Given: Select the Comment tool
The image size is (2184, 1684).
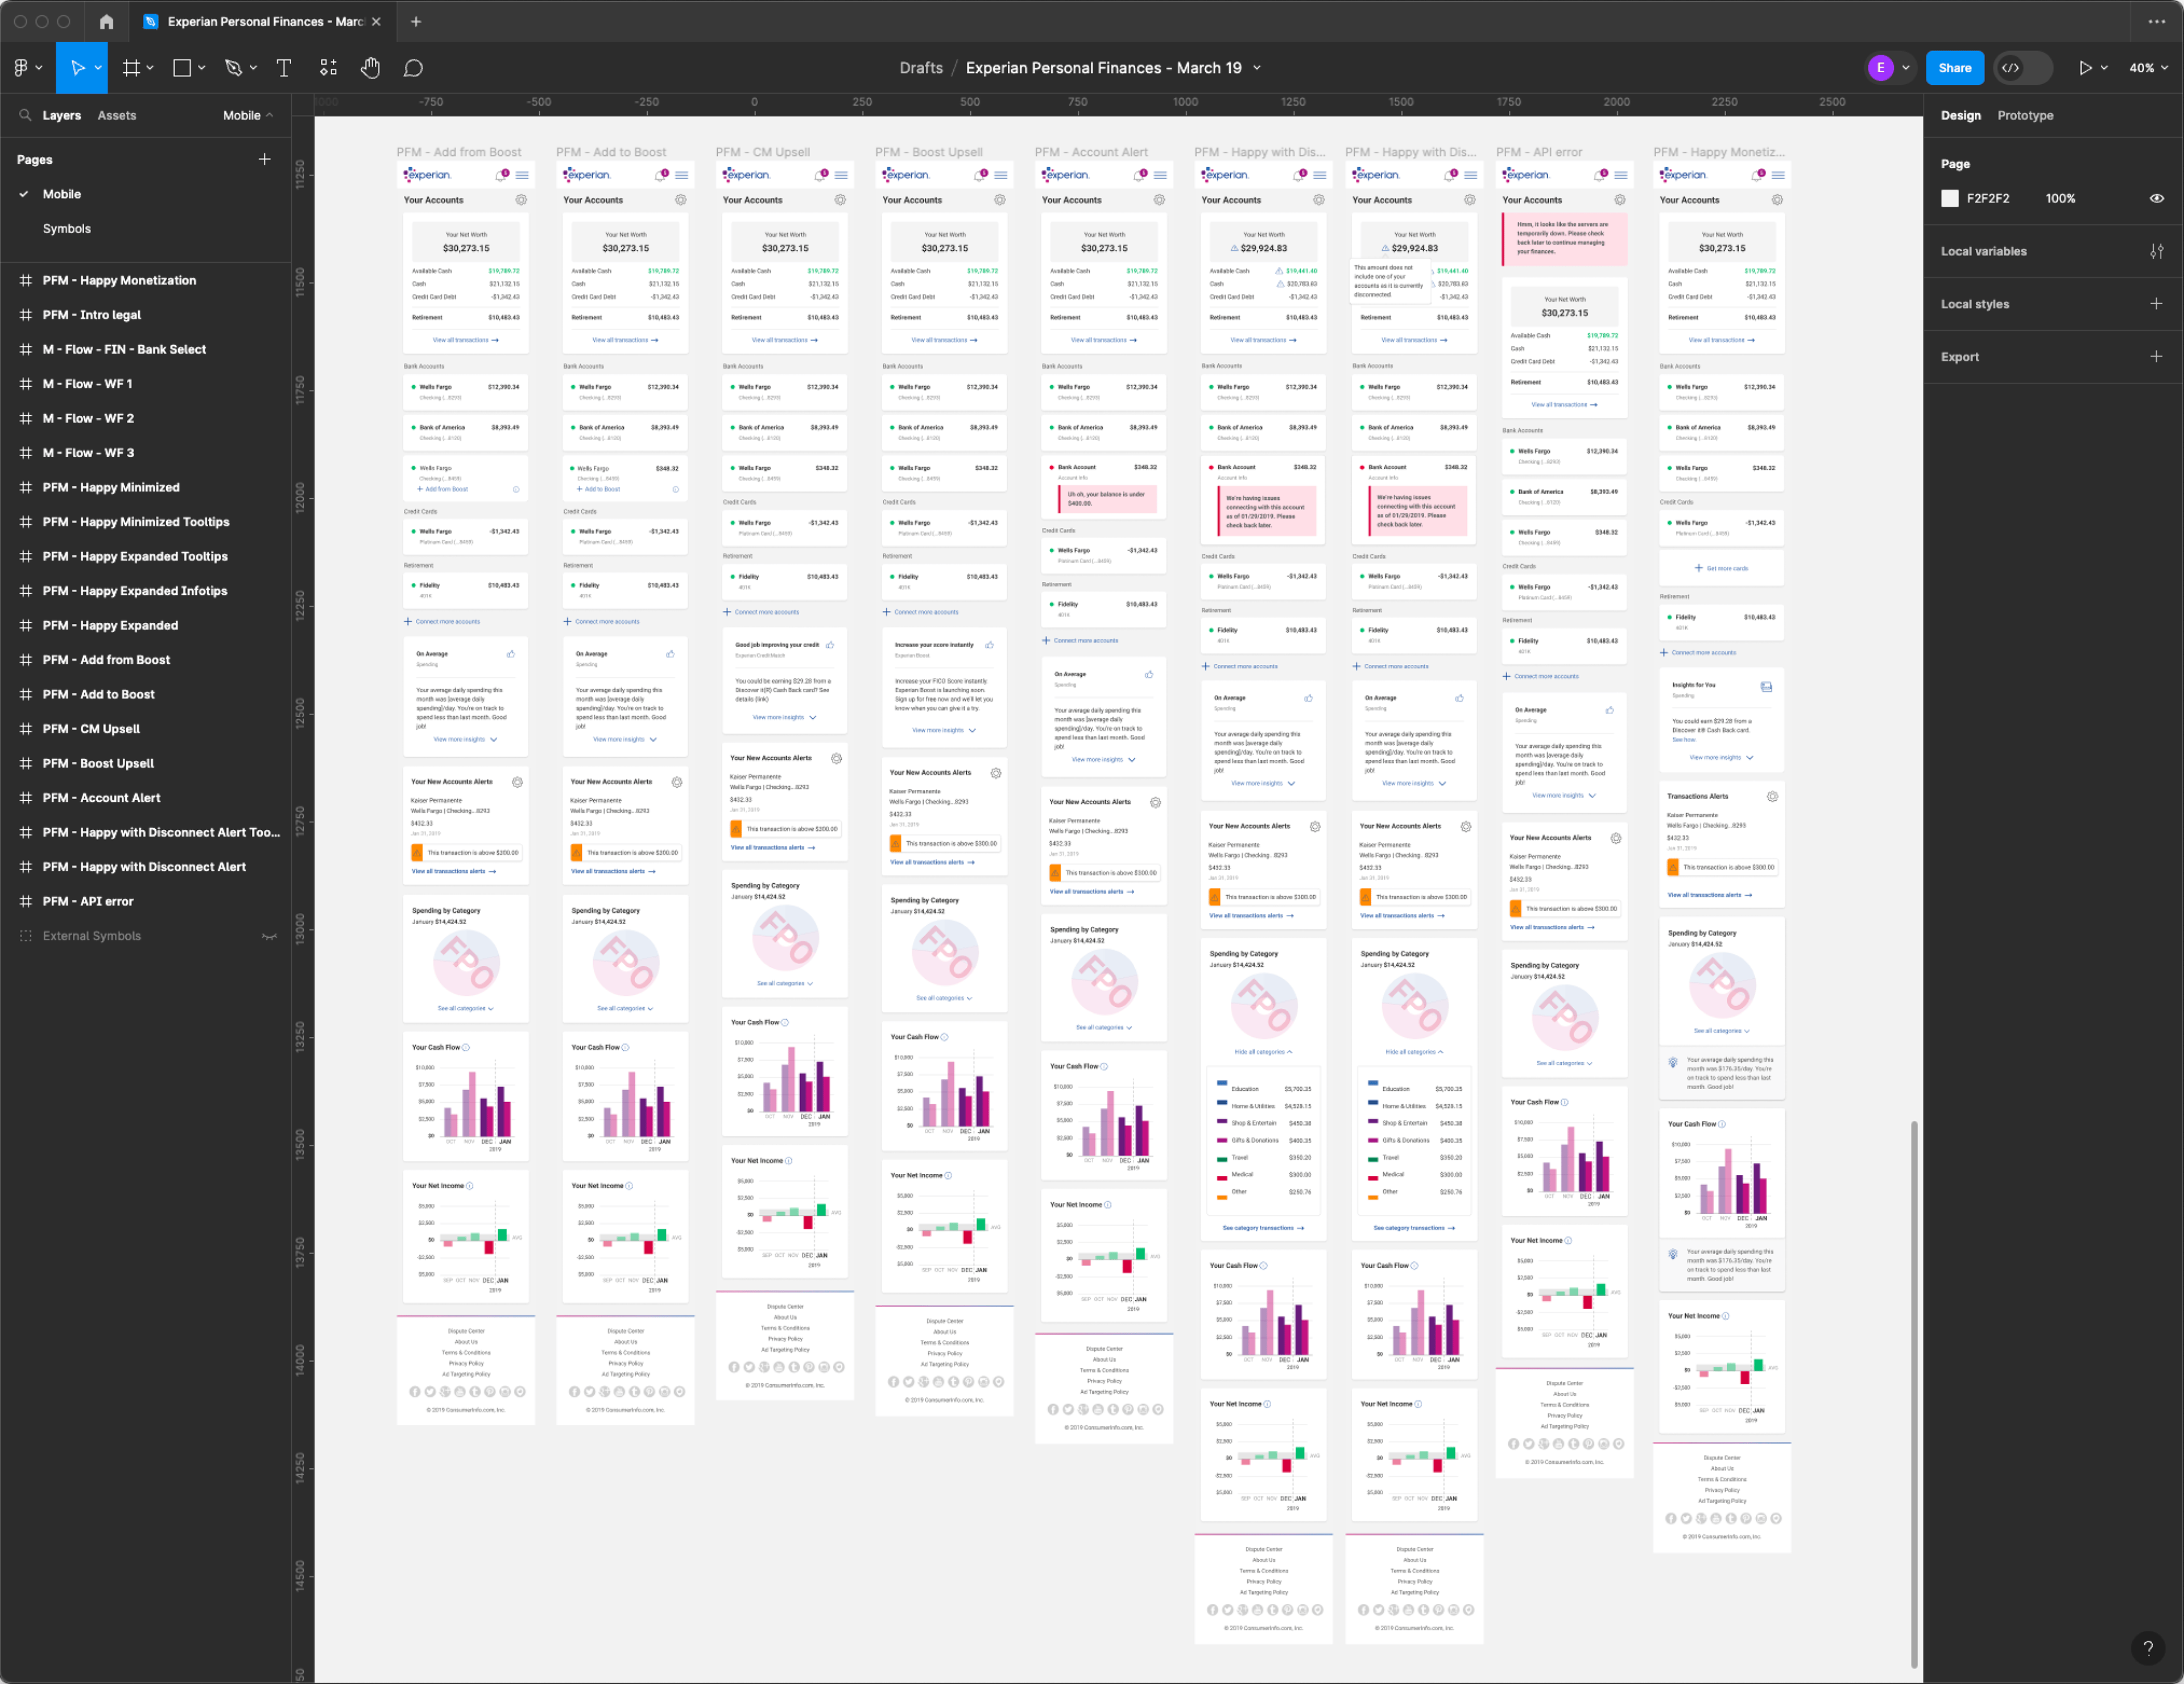Looking at the screenshot, I should [x=413, y=68].
